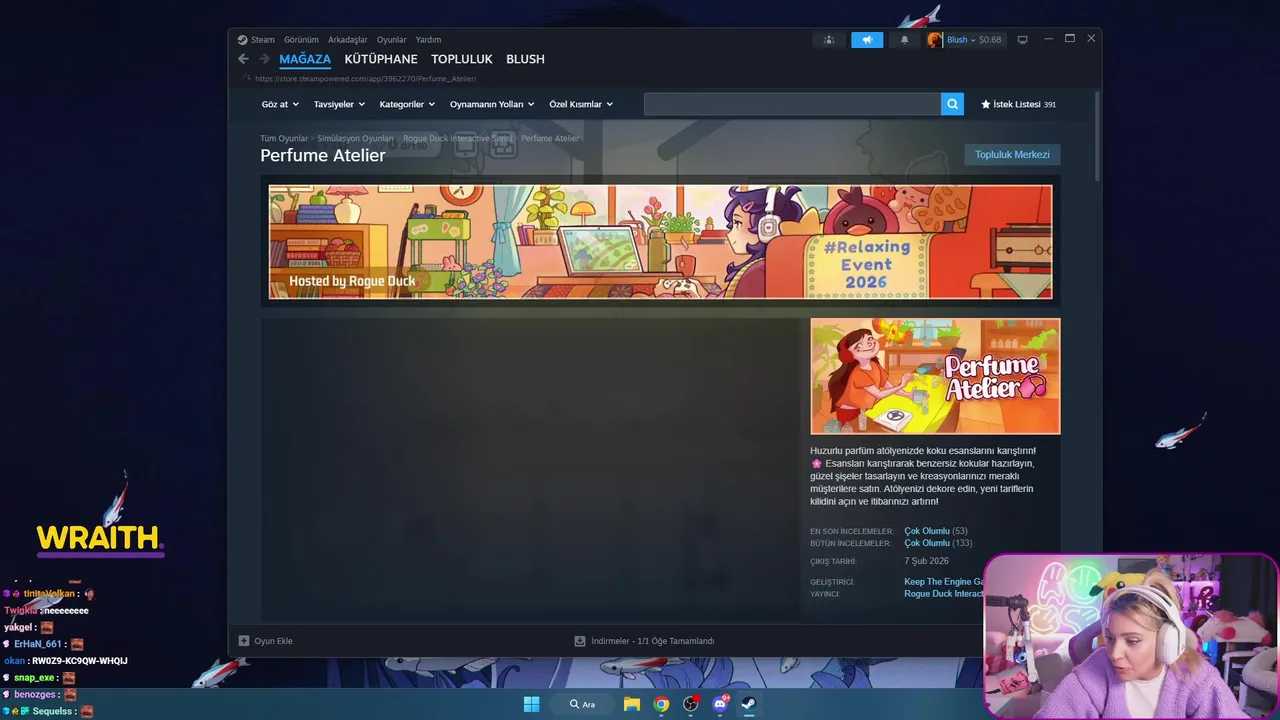Open OBS Studio from taskbar
Image resolution: width=1280 pixels, height=720 pixels.
tap(690, 704)
